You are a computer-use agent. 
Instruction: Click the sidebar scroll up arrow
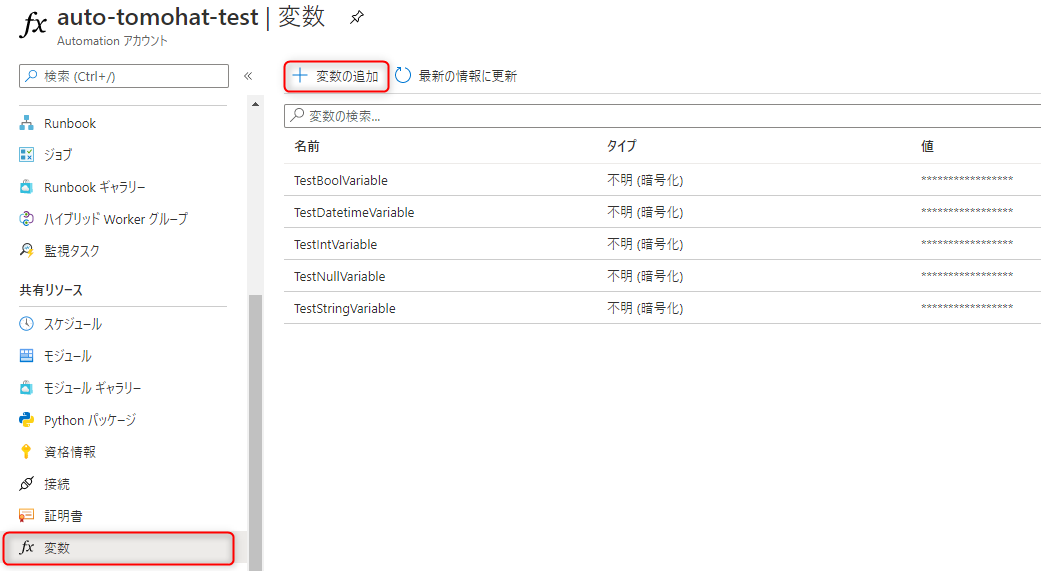coord(255,104)
